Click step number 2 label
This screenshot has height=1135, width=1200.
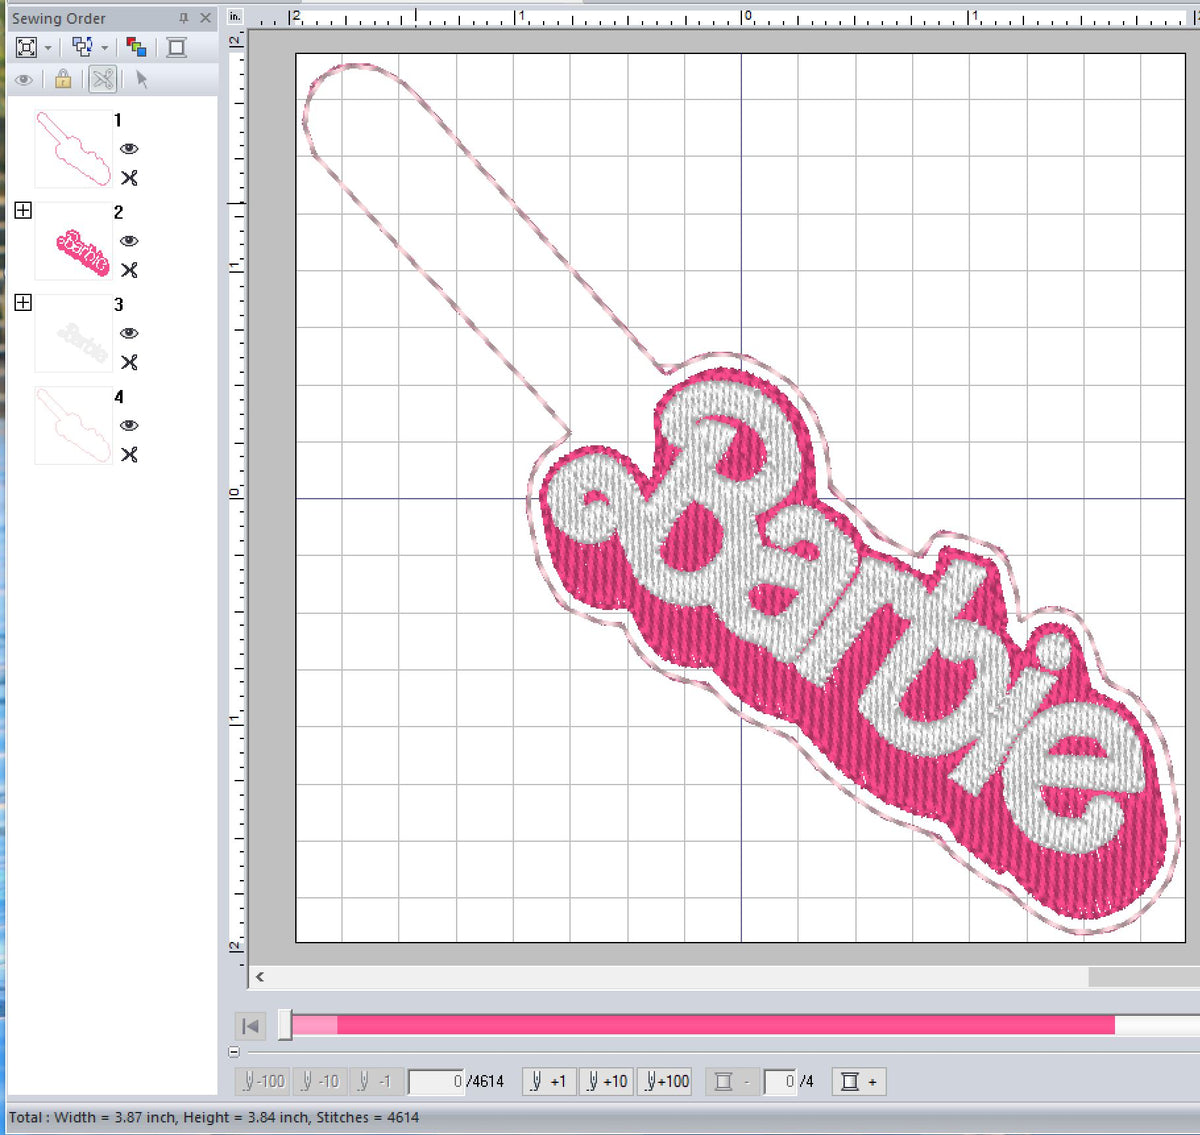(x=118, y=212)
